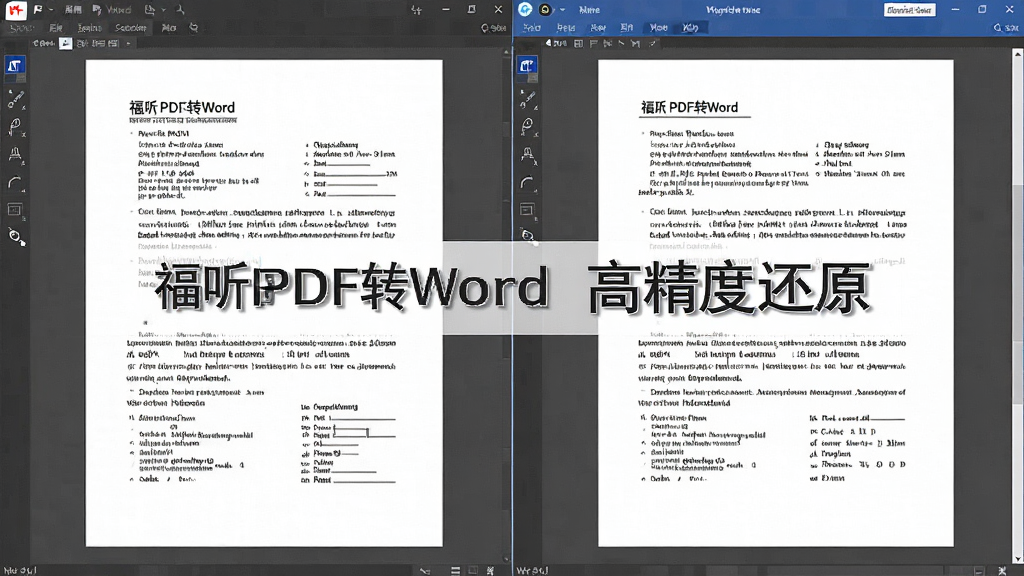Open the highlighted fifth tab in right window ribbon
The width and height of the screenshot is (1024, 576).
(658, 27)
